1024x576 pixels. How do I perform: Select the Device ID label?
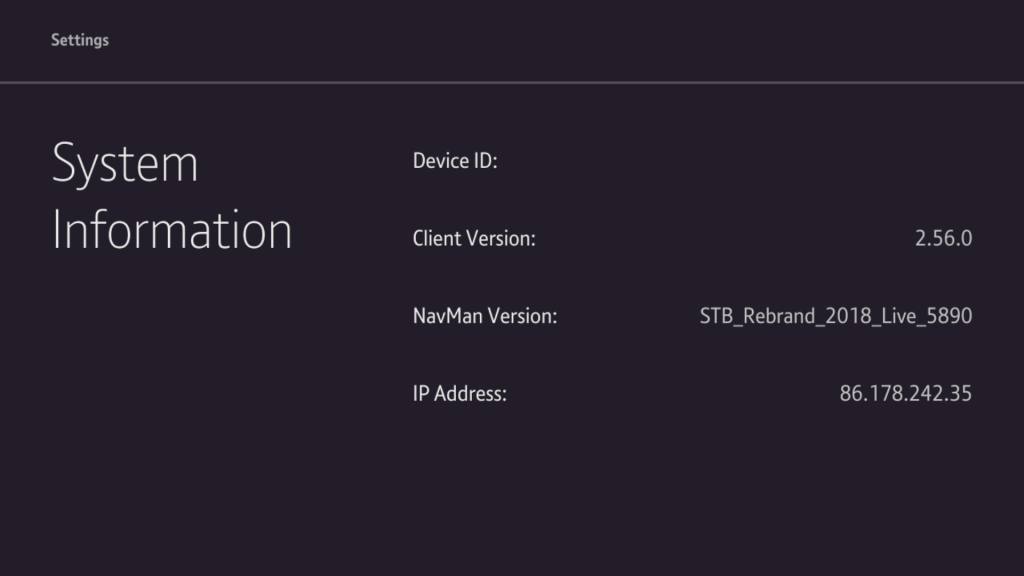455,161
